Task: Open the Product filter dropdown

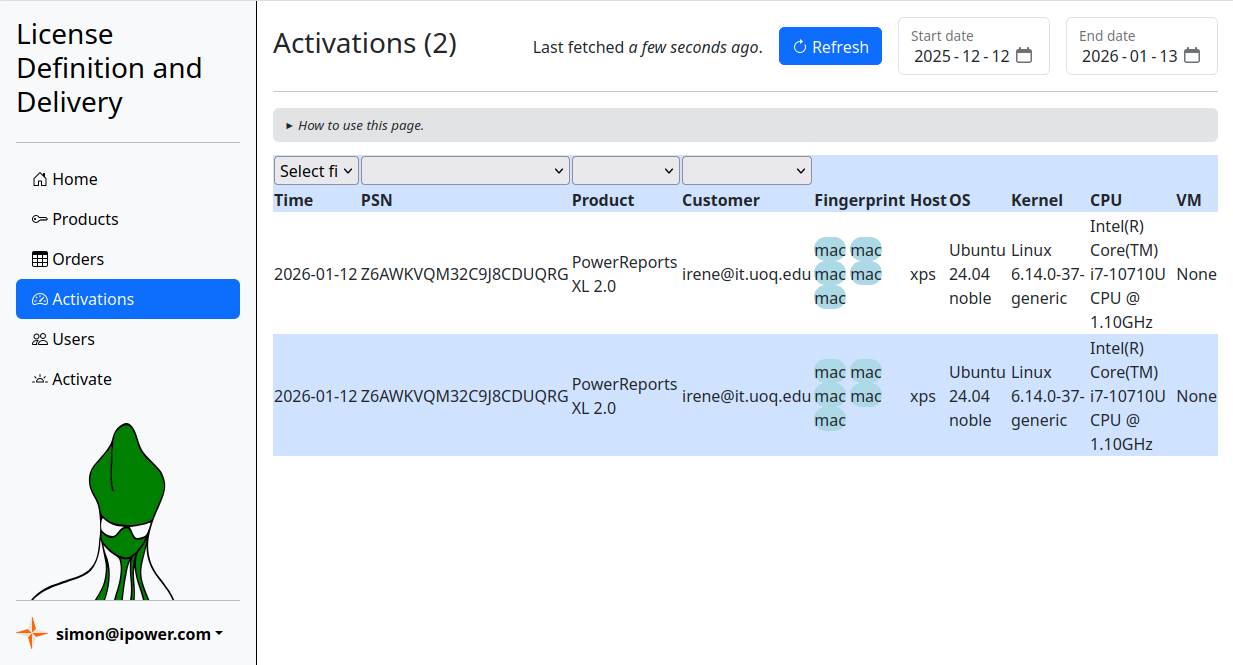Action: point(625,171)
